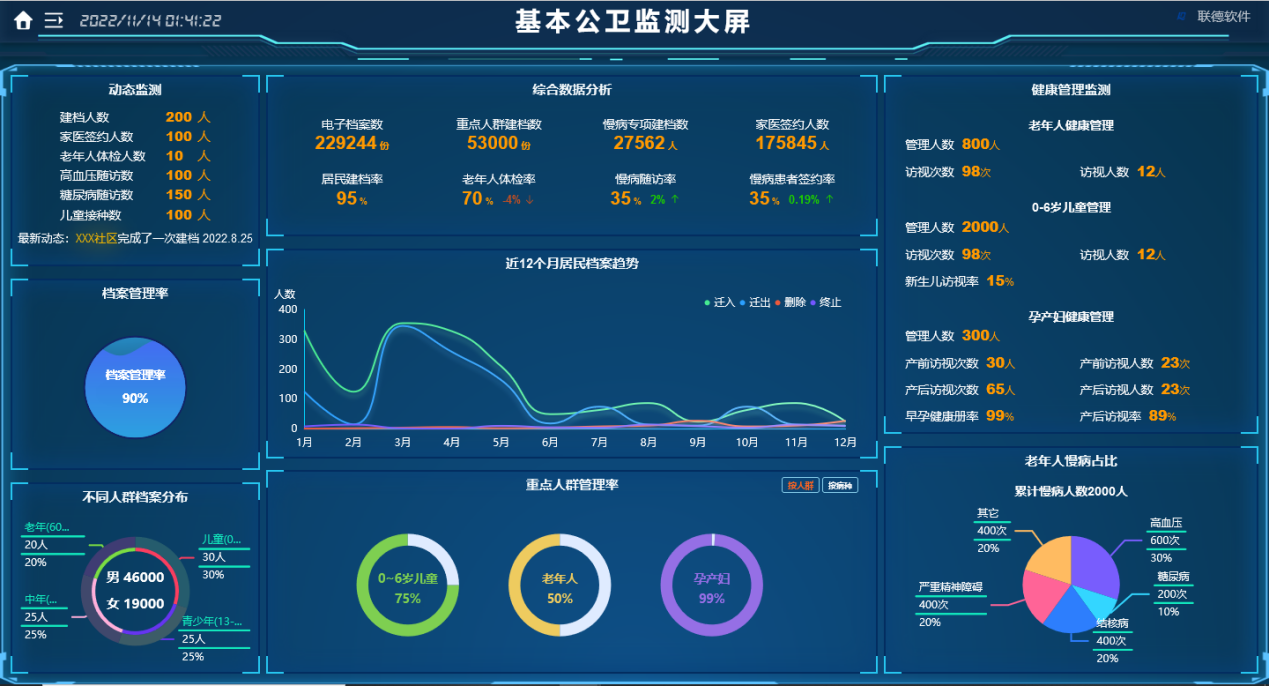Image resolution: width=1269 pixels, height=686 pixels.
Task: Click the 联德软件 text in header
Action: click(x=1223, y=17)
